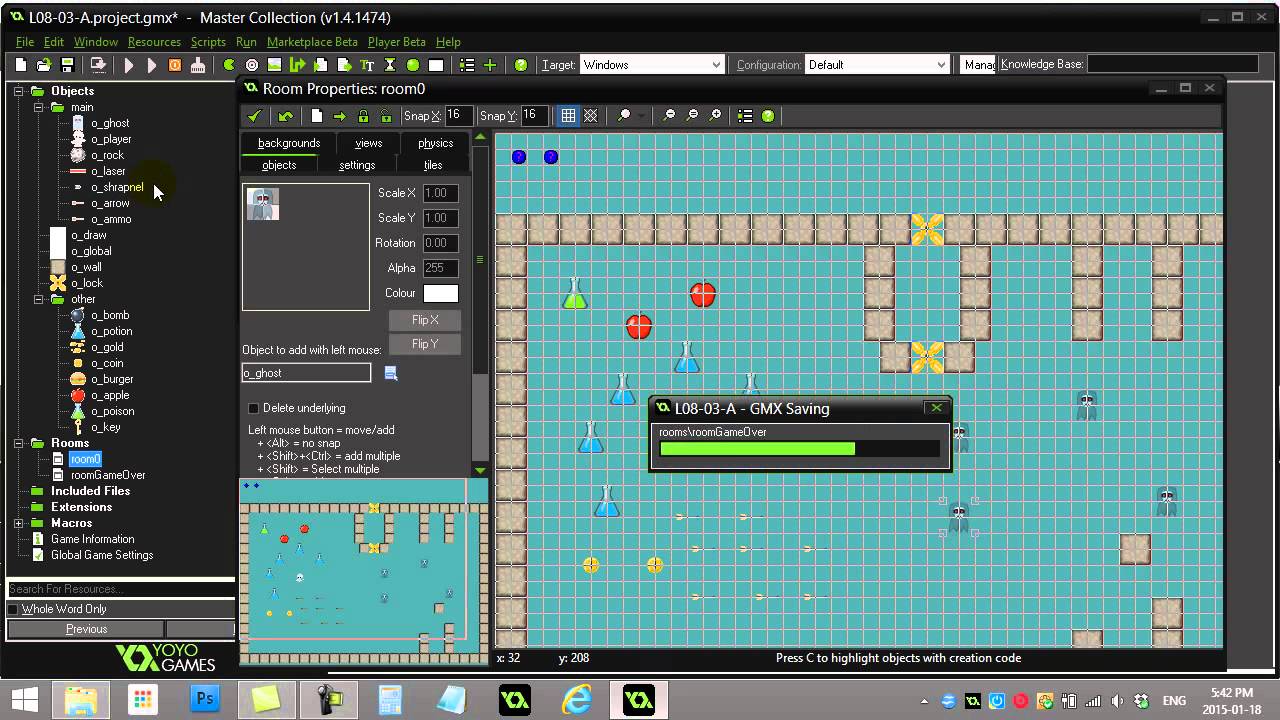The width and height of the screenshot is (1280, 720).
Task: Expand the Macros tree node
Action: 18,523
